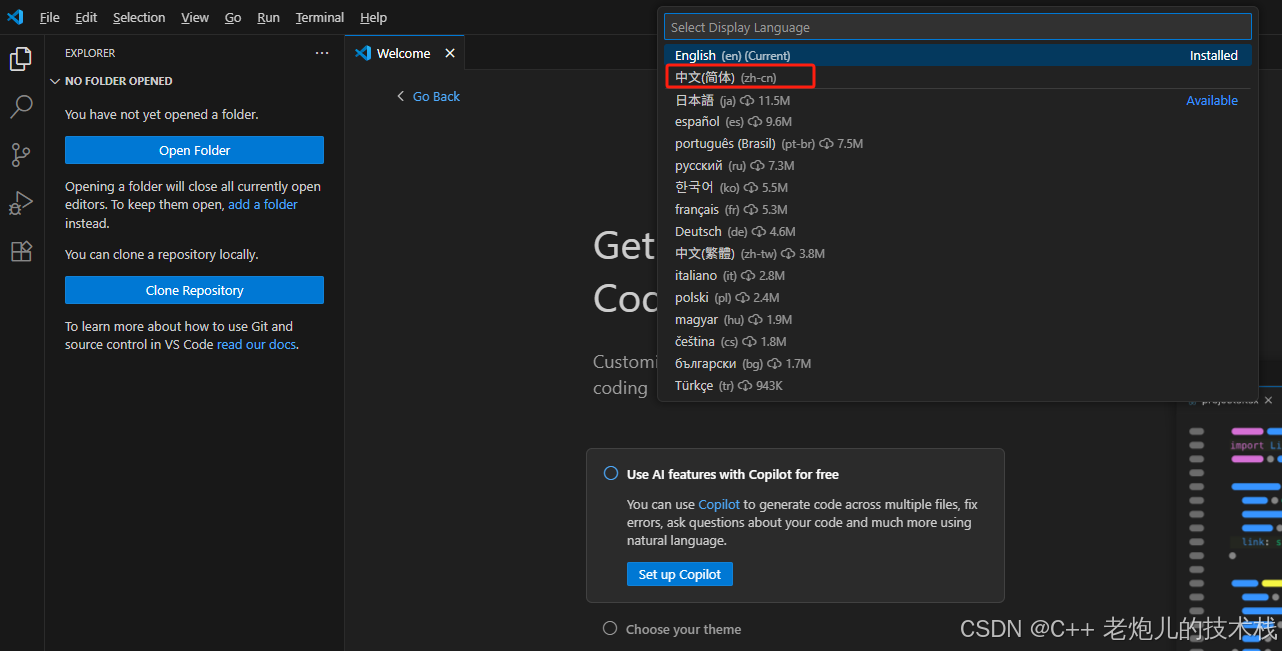Select 한국어 (ko) language

pyautogui.click(x=958, y=188)
